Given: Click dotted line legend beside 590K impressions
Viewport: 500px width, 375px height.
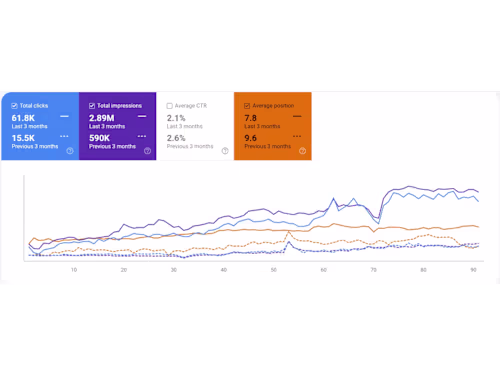Looking at the screenshot, I should (142, 136).
